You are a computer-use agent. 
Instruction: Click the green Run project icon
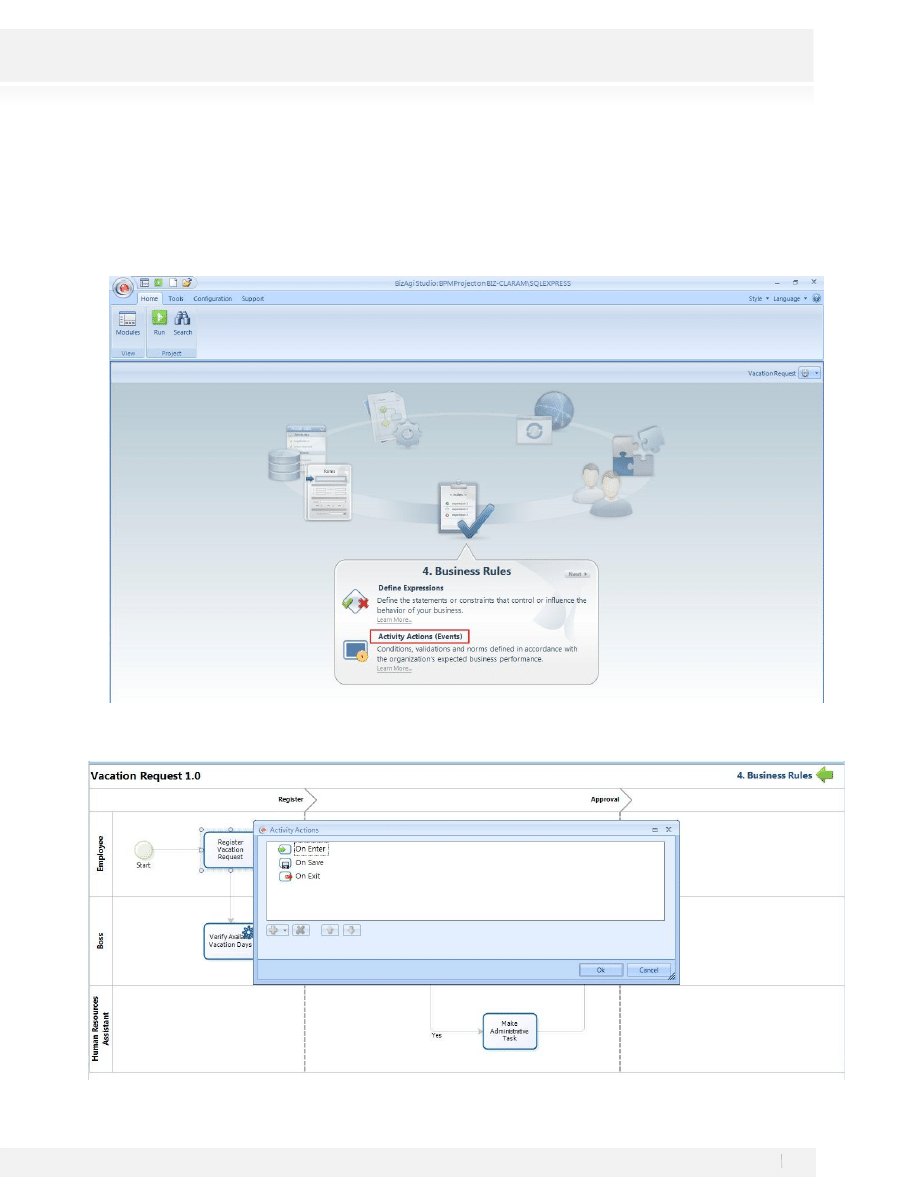point(159,320)
